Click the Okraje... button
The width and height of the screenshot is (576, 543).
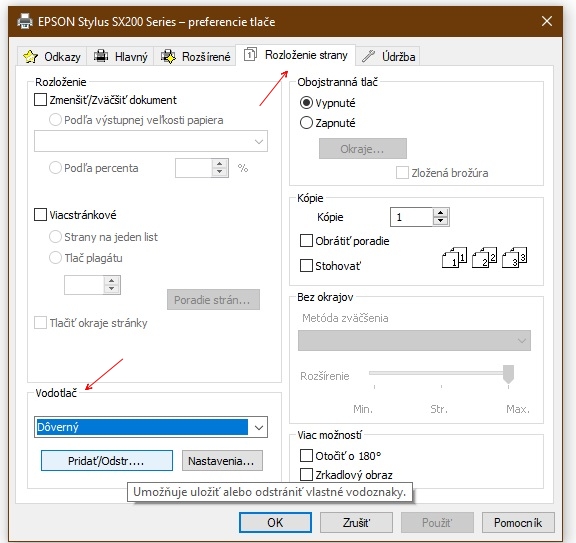click(x=363, y=148)
